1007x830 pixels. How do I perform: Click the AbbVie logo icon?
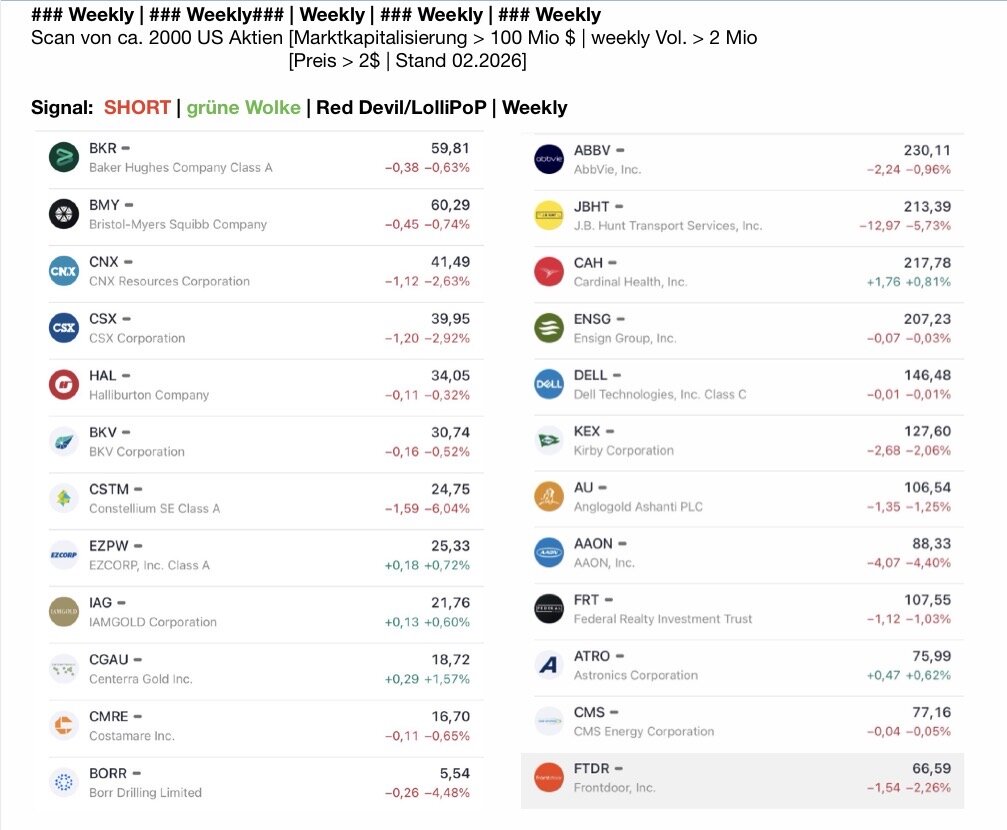click(x=549, y=159)
